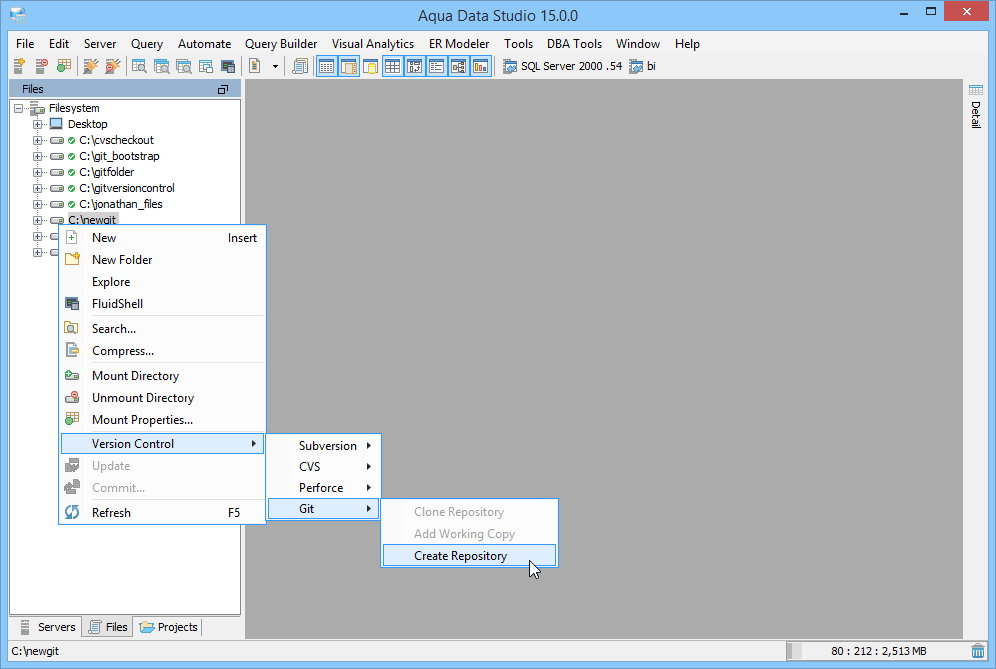The image size is (996, 669).
Task: Click the trash can garbage-collect icon in status bar
Action: tap(978, 651)
